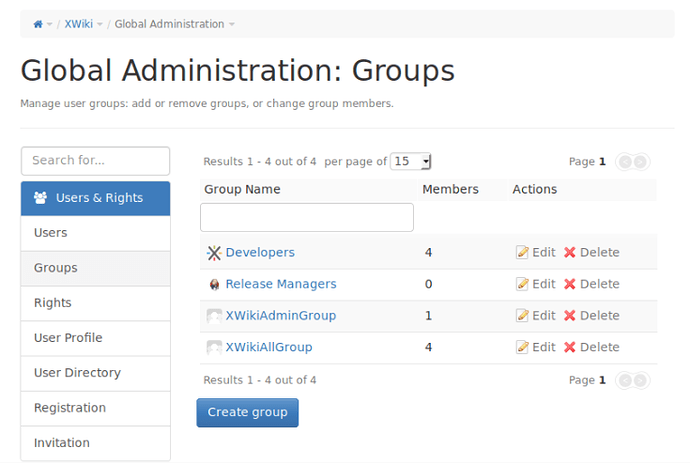Image resolution: width=690 pixels, height=464 pixels.
Task: Click the red X Delete icon for XWikiAllGroup
Action: click(570, 347)
